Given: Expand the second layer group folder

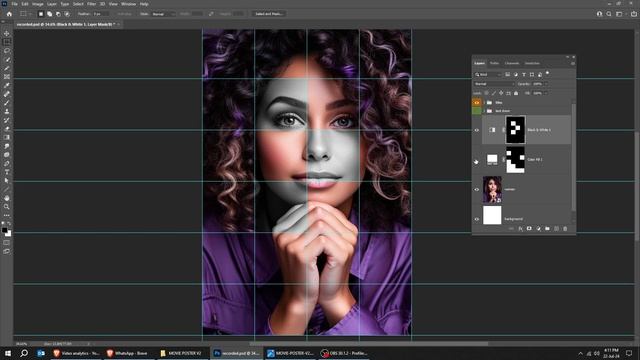Looking at the screenshot, I should (x=484, y=111).
